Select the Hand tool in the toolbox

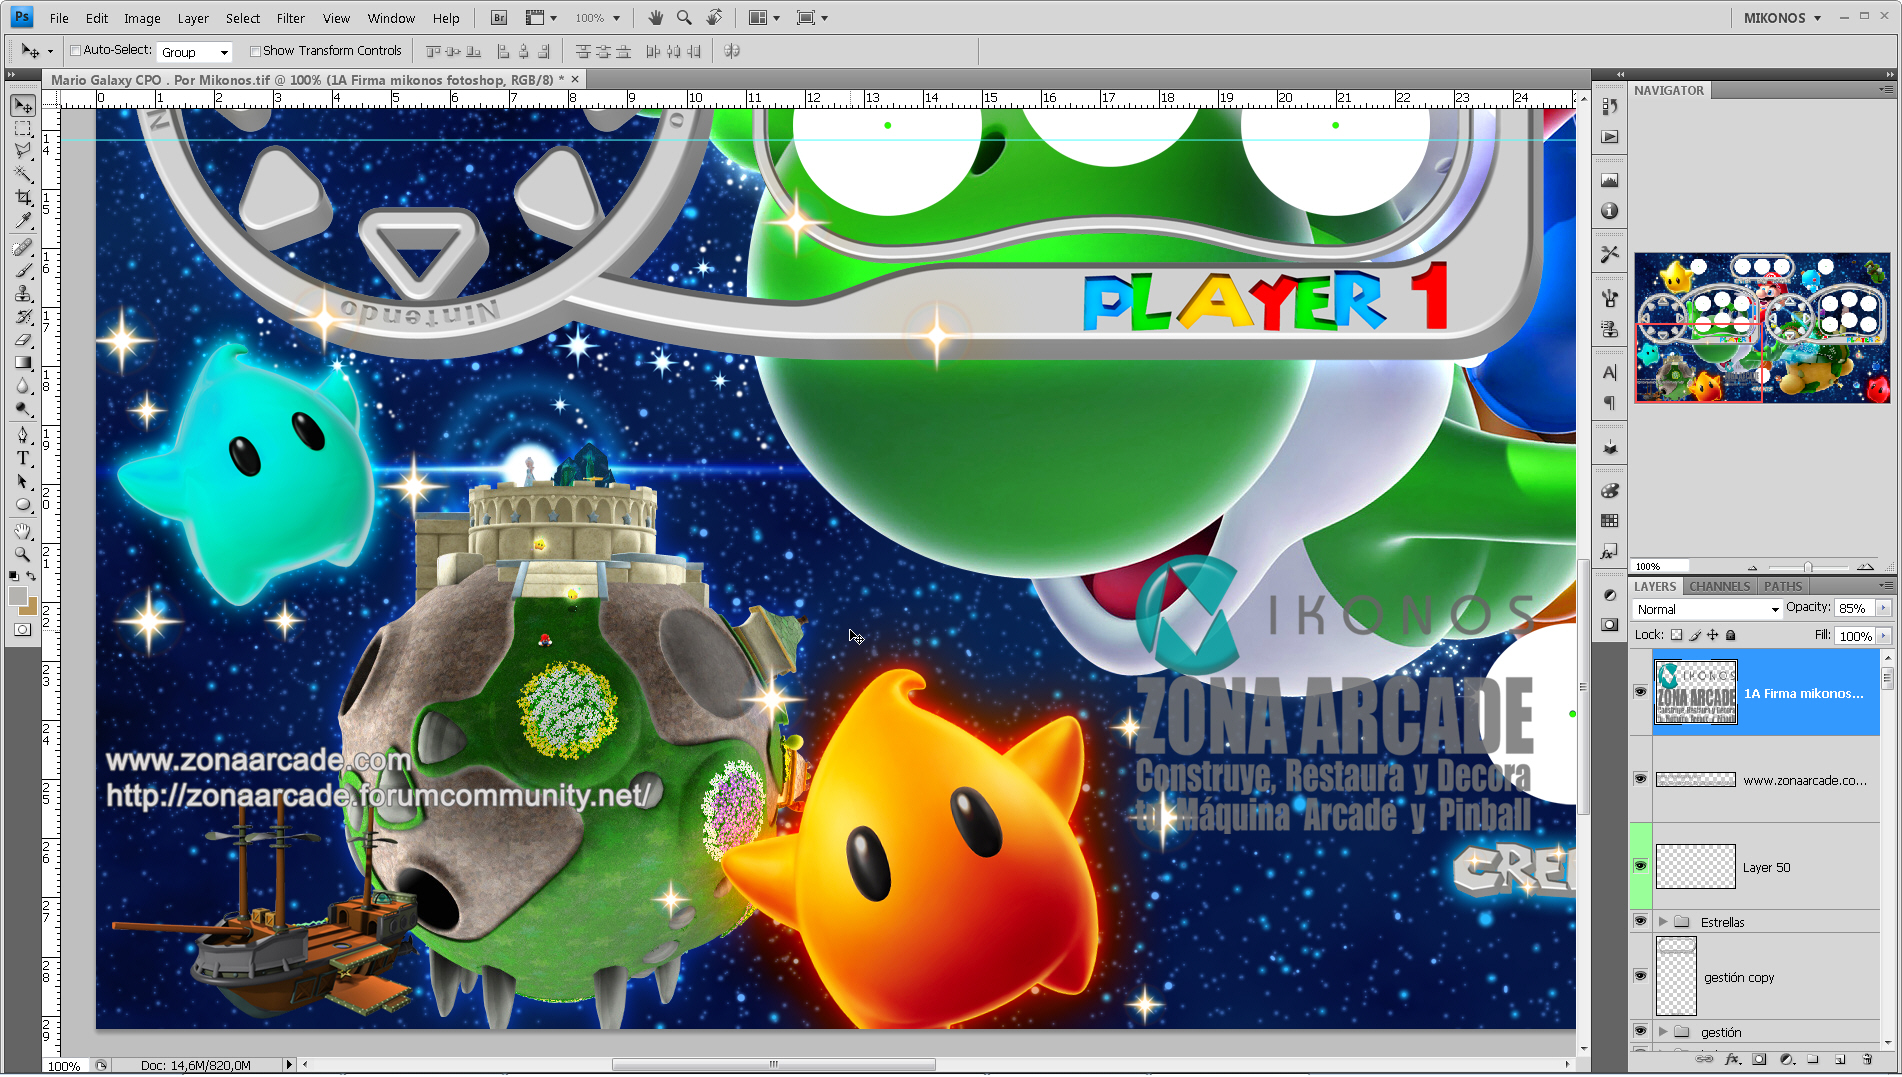pyautogui.click(x=23, y=531)
